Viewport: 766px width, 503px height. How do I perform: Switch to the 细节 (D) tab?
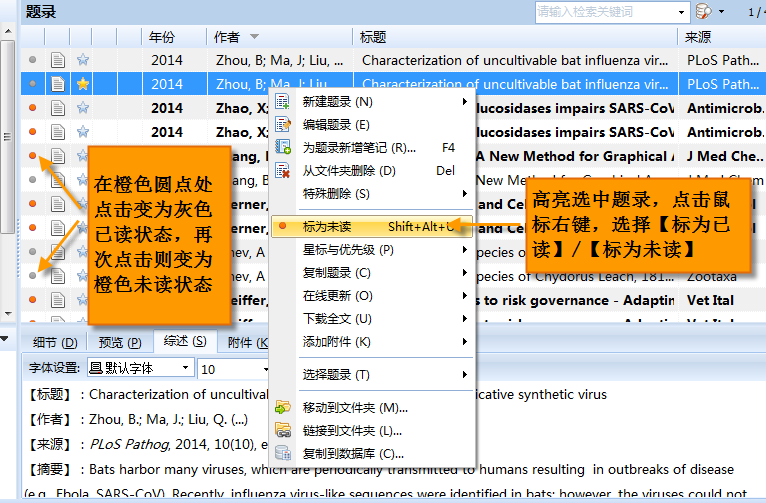tap(55, 342)
